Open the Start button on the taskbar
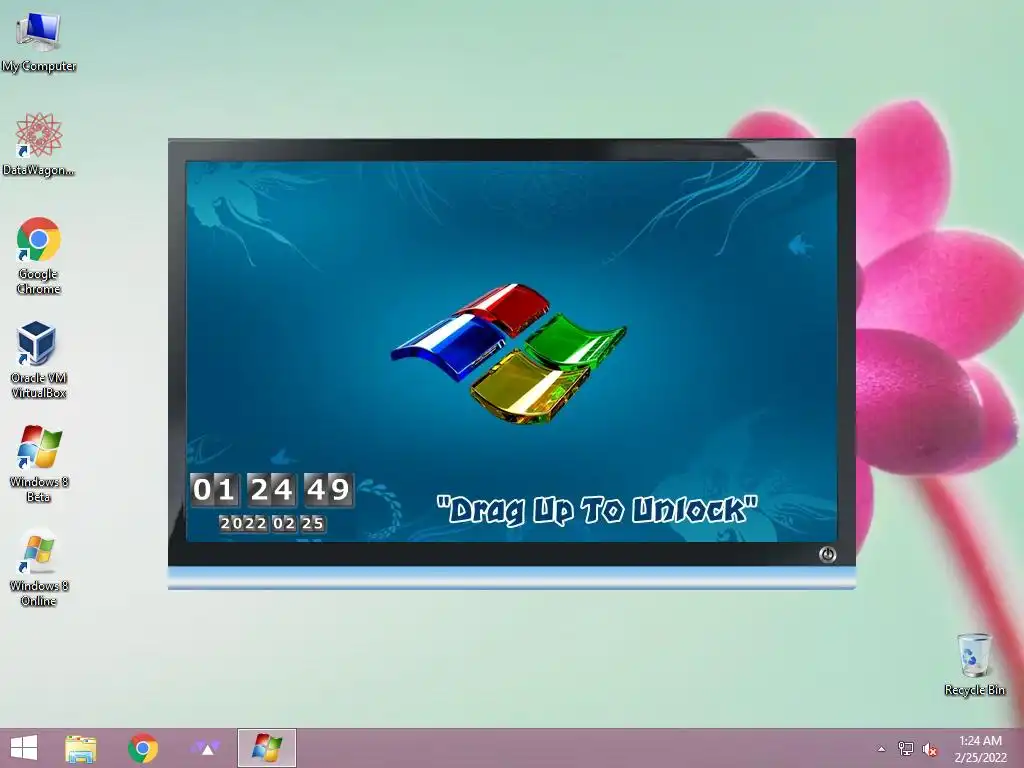Screen dimensions: 1024x768 click(24, 748)
